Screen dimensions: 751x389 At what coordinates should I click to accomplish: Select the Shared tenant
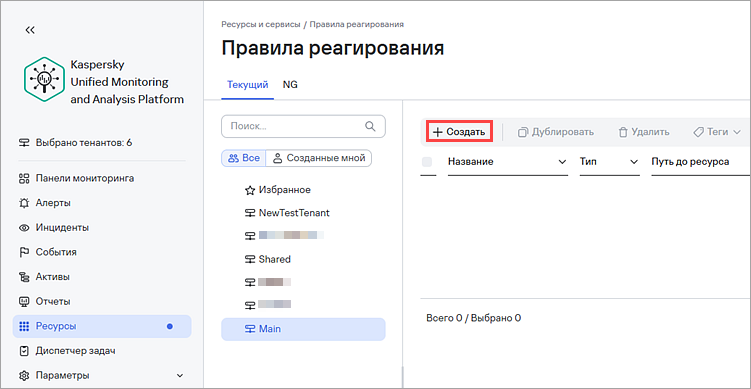click(274, 259)
